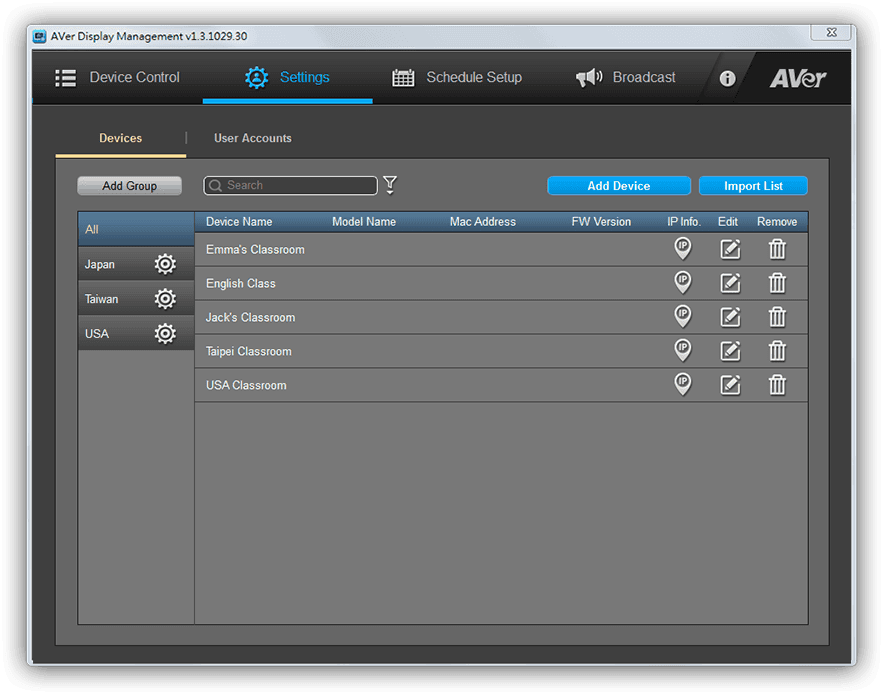Select English Class row name

click(x=240, y=283)
